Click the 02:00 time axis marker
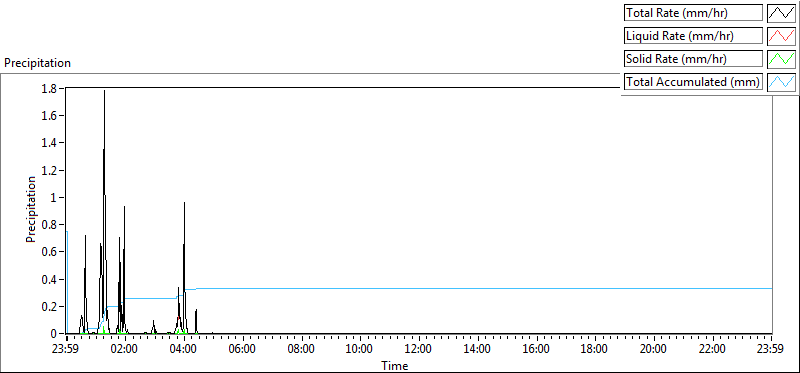 pyautogui.click(x=126, y=350)
